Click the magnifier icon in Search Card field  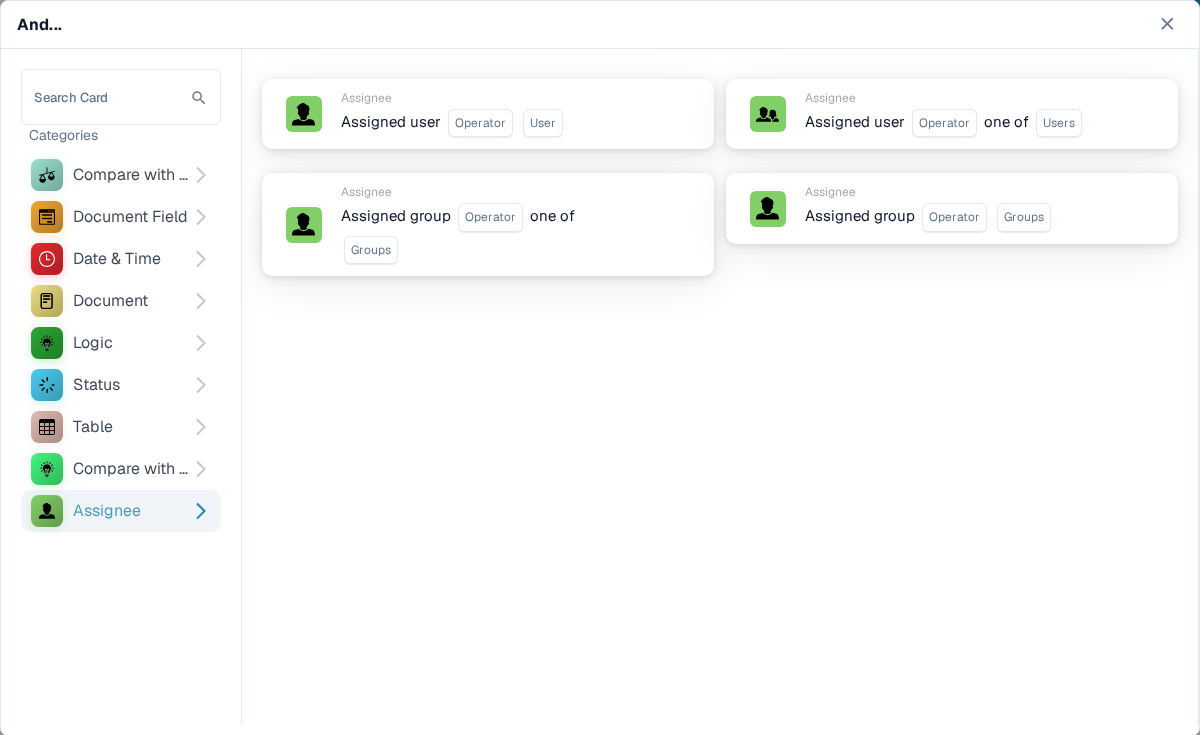click(x=199, y=98)
